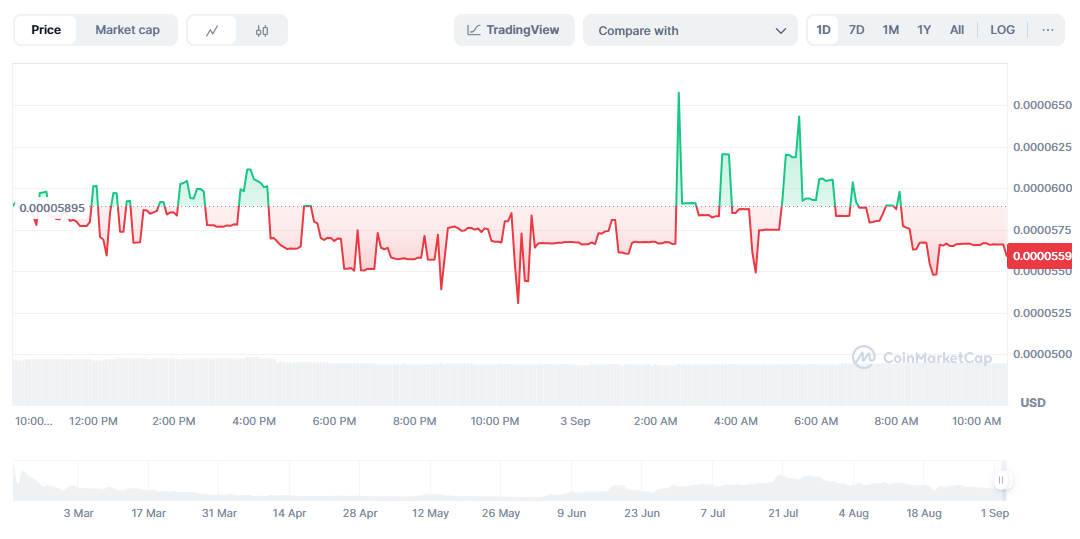Select the 1M time range
Viewport: 1080px width, 539px height.
(x=891, y=30)
